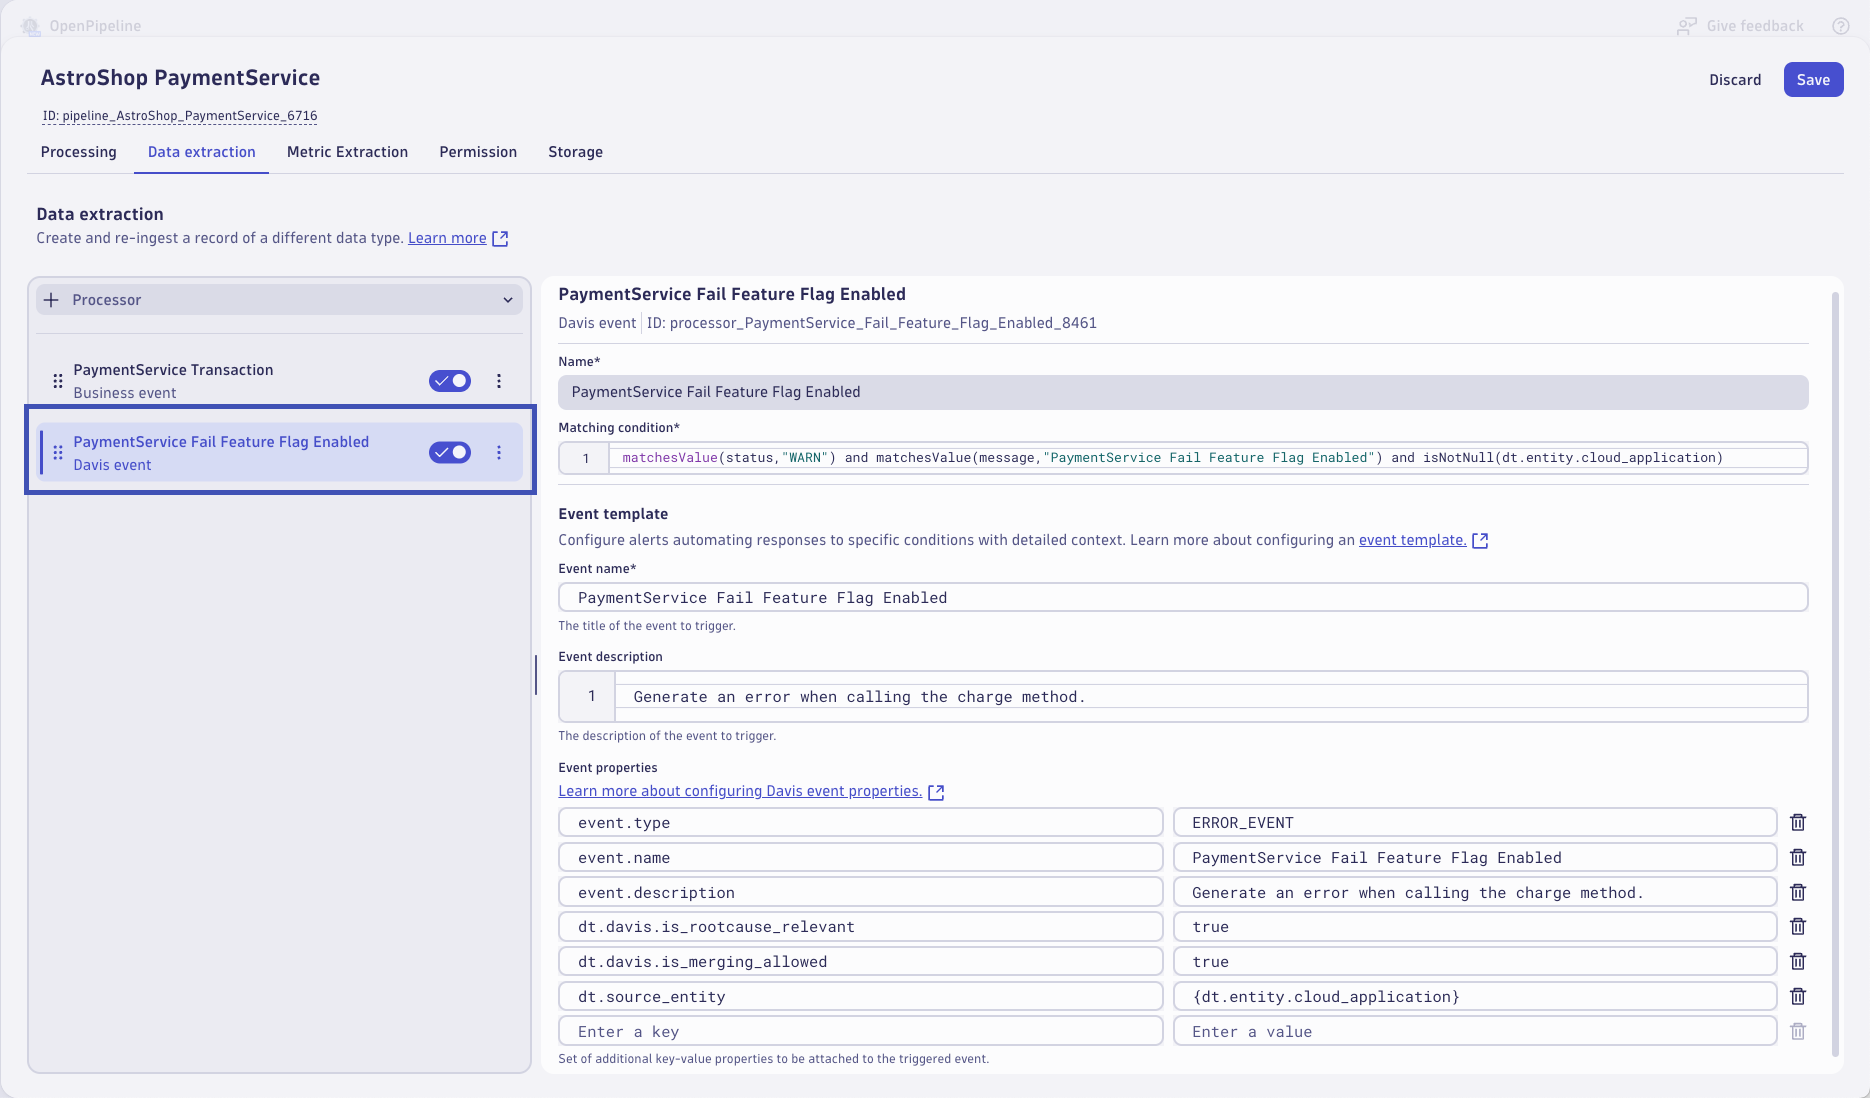Screen dimensions: 1870x1098
Task: Click the true value for is_rootcause_relevant
Action: point(1474,926)
